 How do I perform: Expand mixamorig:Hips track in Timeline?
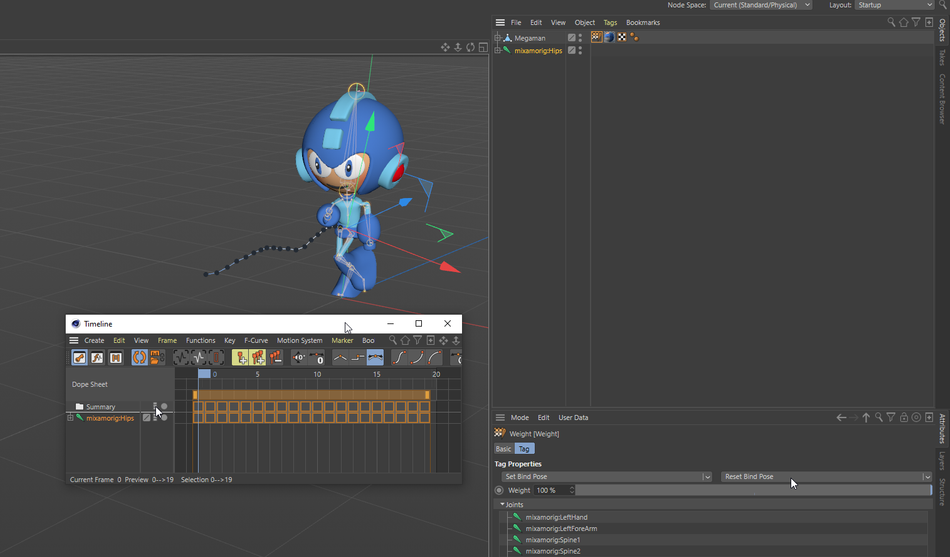coord(70,418)
